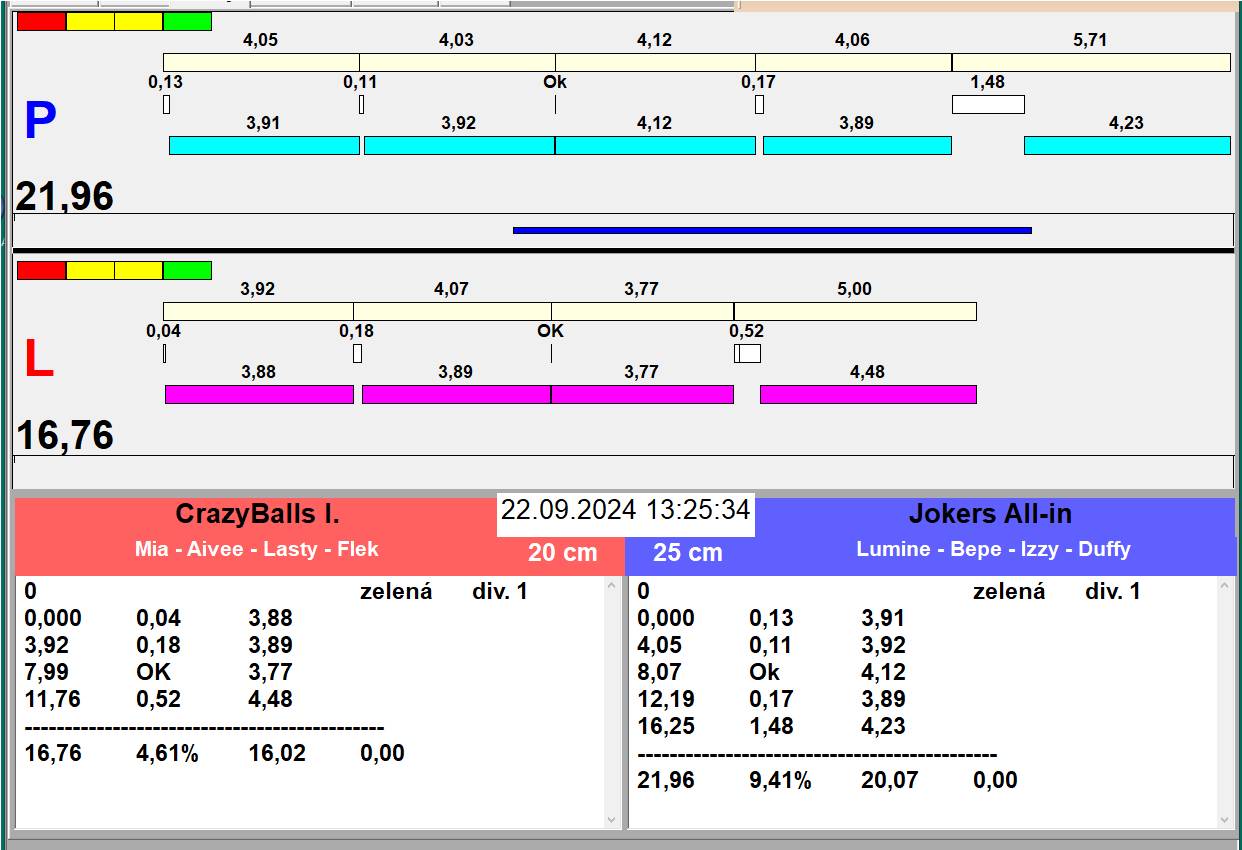Viewport: 1242px width, 850px height.
Task: Click the green light in lane P
Action: tap(187, 21)
